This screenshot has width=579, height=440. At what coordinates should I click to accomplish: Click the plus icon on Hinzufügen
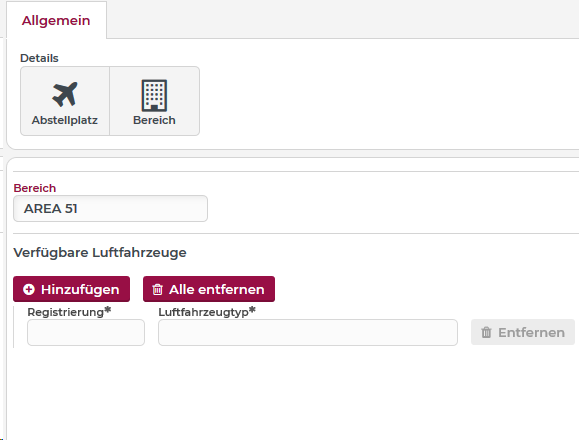(29, 289)
